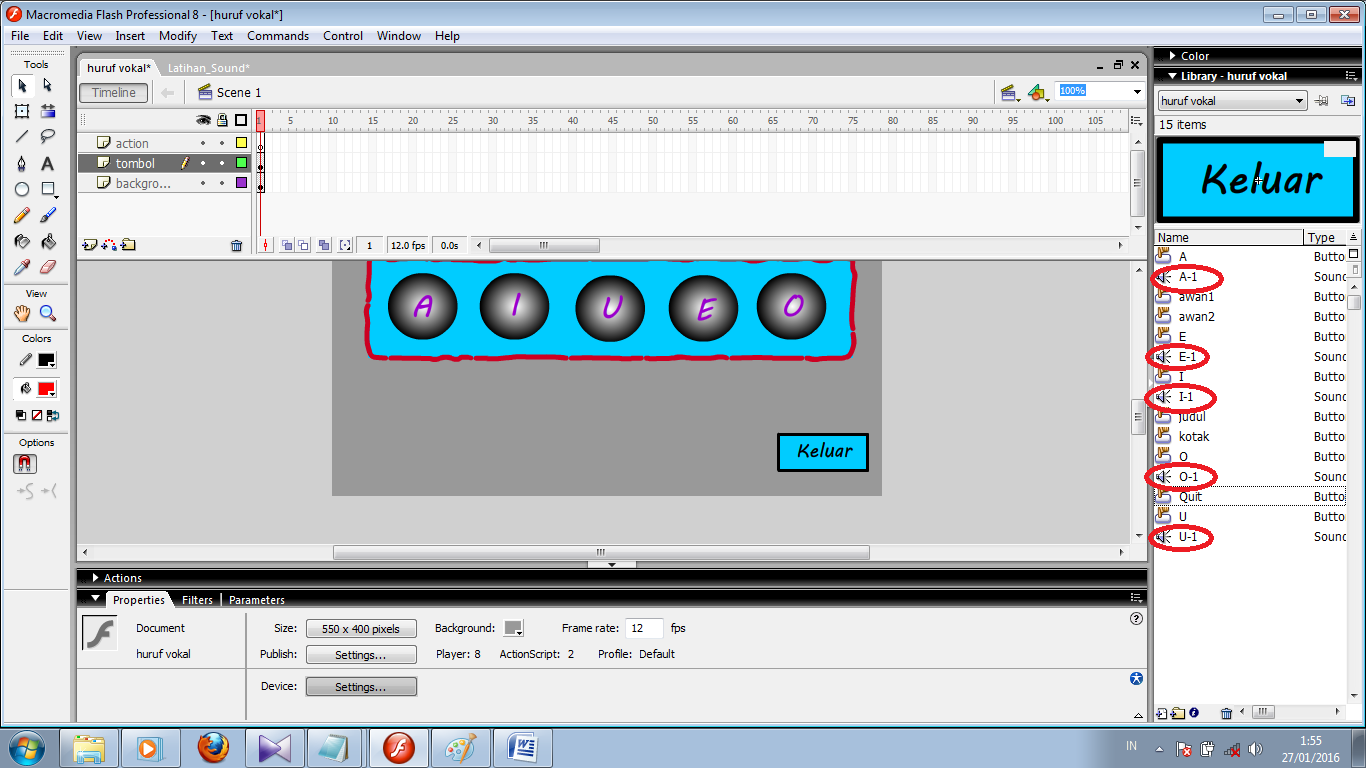Select the Eyedropper tool
Image resolution: width=1366 pixels, height=768 pixels.
point(22,267)
